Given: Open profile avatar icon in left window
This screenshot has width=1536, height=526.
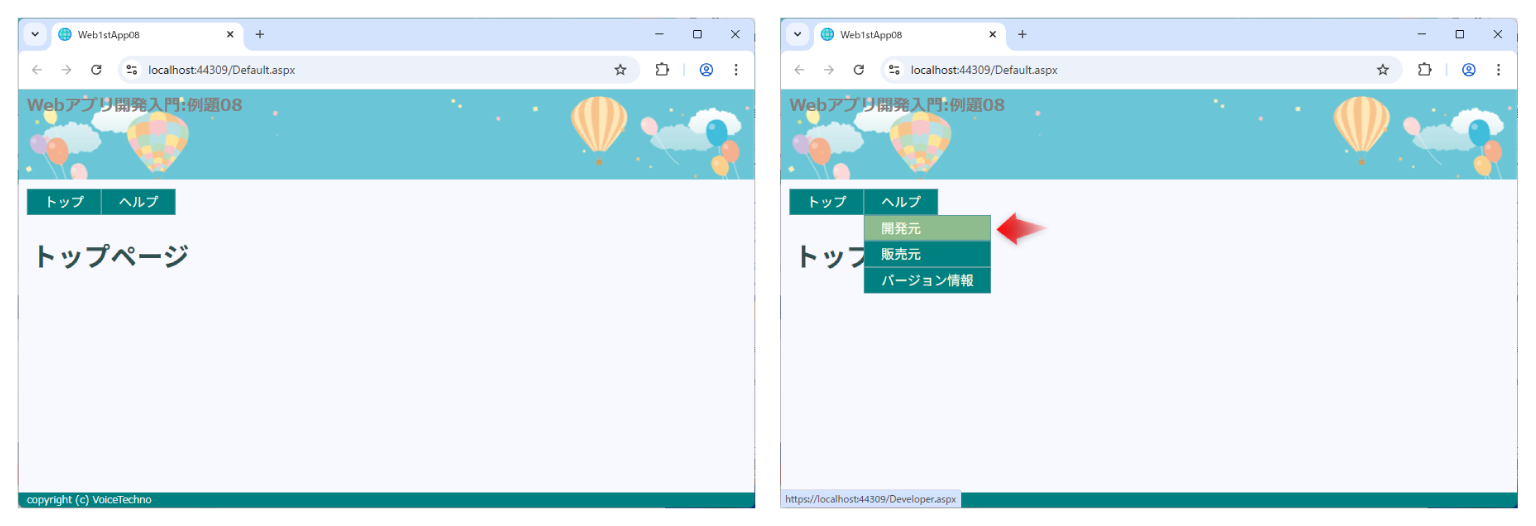Looking at the screenshot, I should [x=706, y=70].
